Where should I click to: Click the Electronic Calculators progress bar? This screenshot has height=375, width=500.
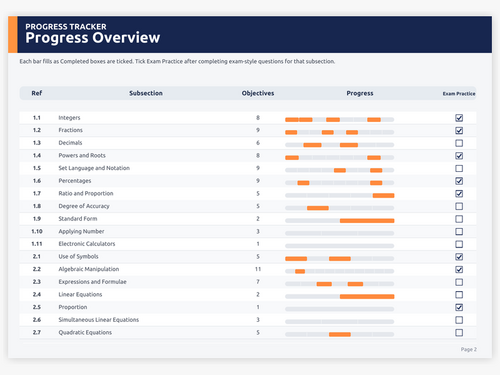click(340, 246)
